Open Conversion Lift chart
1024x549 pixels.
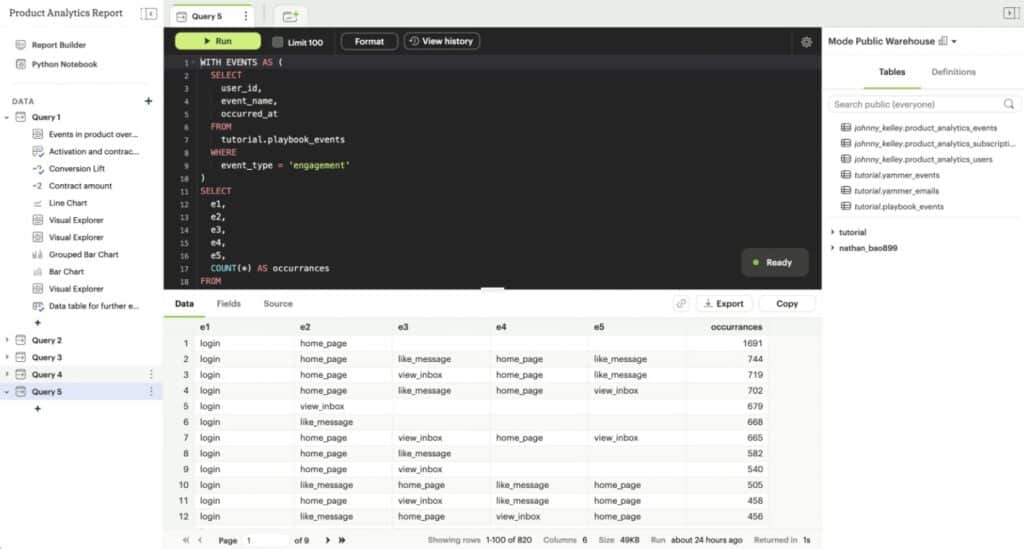(x=76, y=168)
